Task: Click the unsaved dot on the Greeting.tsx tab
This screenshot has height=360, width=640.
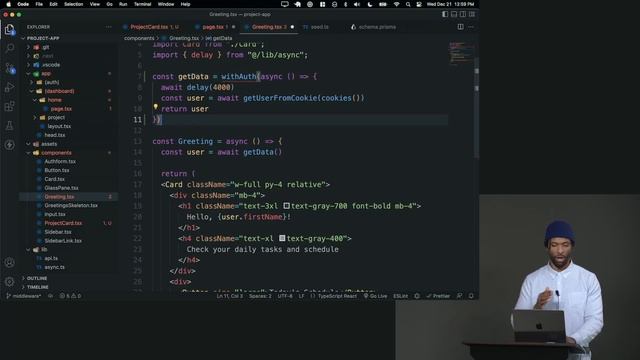Action: [x=292, y=27]
